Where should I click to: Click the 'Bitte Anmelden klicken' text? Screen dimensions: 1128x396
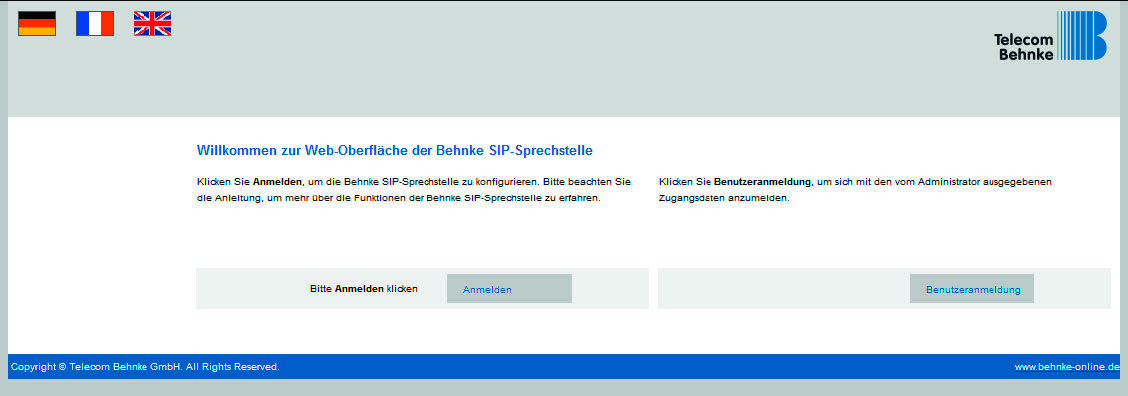coord(363,289)
